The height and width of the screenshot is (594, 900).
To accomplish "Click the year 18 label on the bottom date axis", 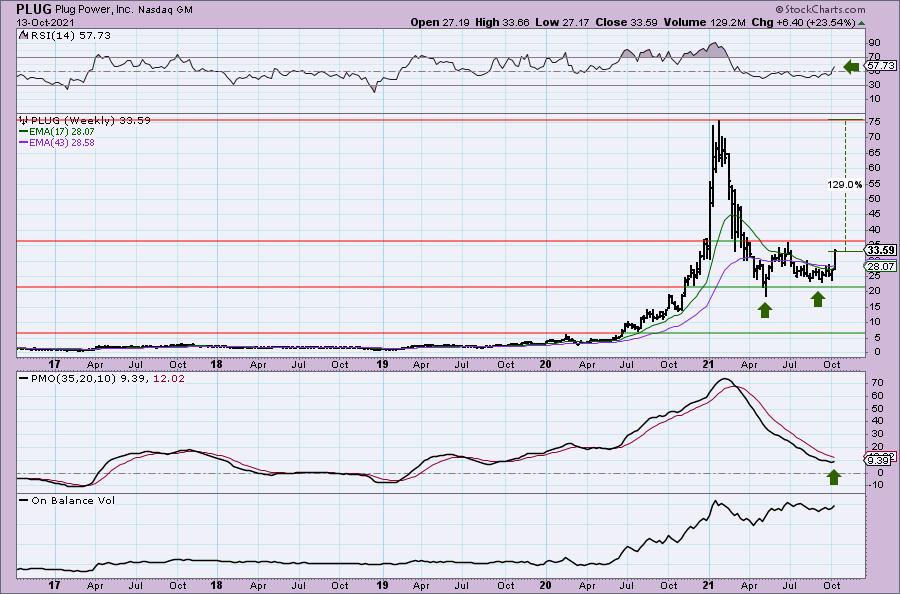I will [x=216, y=585].
